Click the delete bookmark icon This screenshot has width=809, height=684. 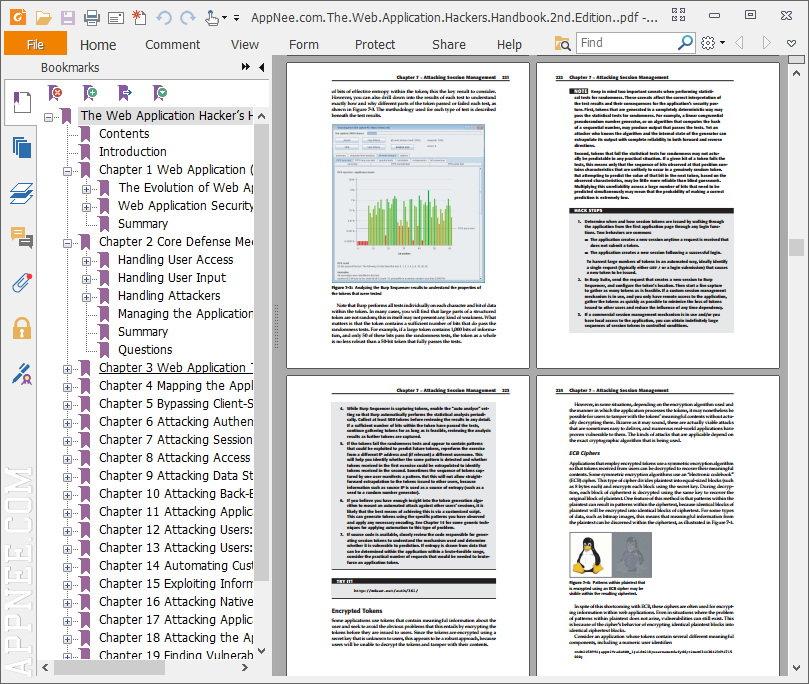click(55, 93)
